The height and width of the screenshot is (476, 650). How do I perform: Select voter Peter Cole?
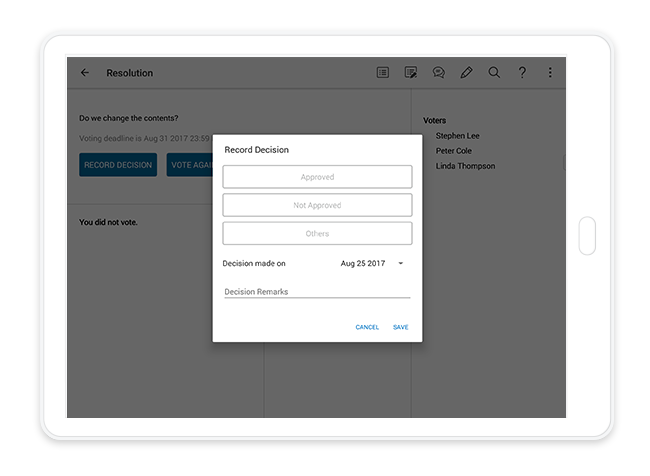(454, 151)
